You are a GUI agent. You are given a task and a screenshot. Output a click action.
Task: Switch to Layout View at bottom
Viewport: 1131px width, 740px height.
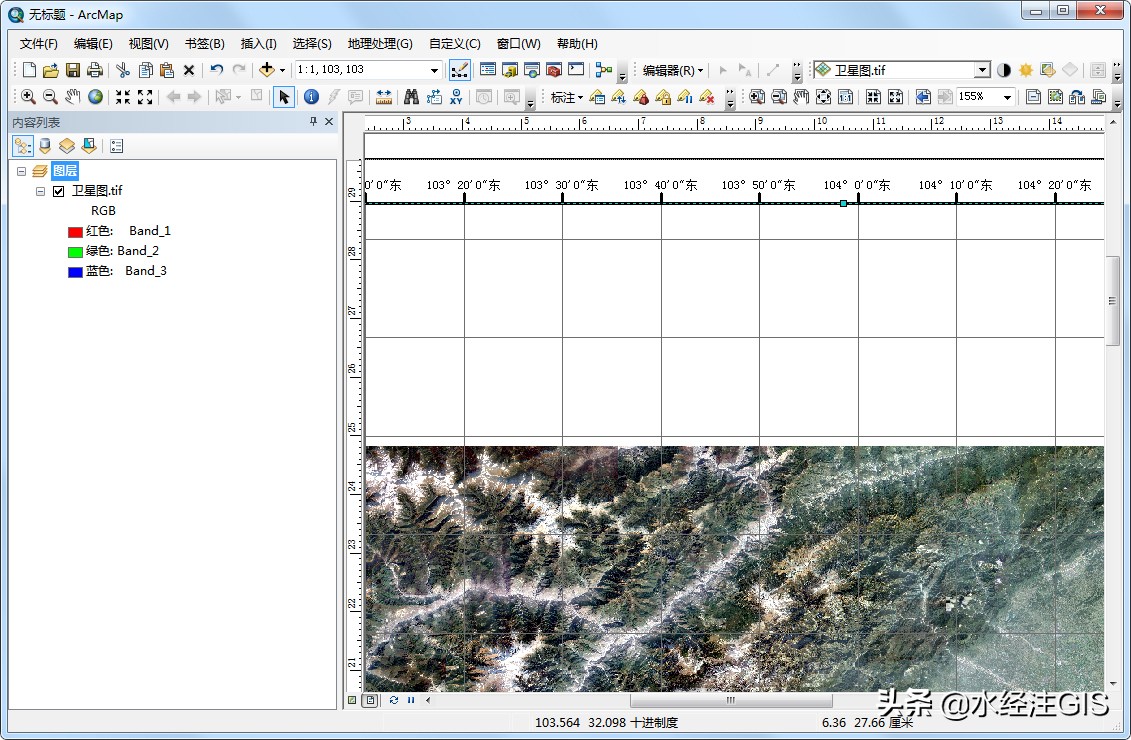pos(370,700)
